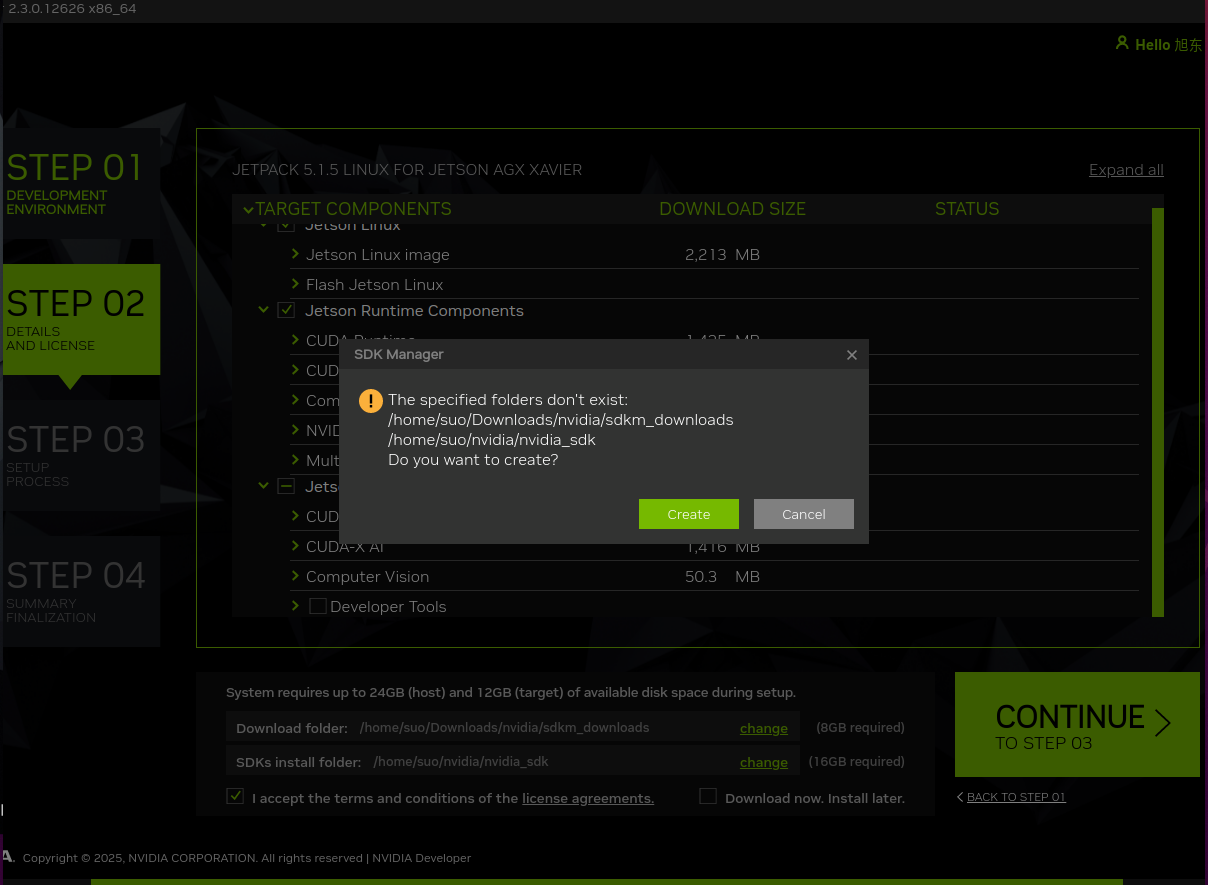Click CONTINUE to Step 03 button
The height and width of the screenshot is (885, 1208).
[1077, 724]
